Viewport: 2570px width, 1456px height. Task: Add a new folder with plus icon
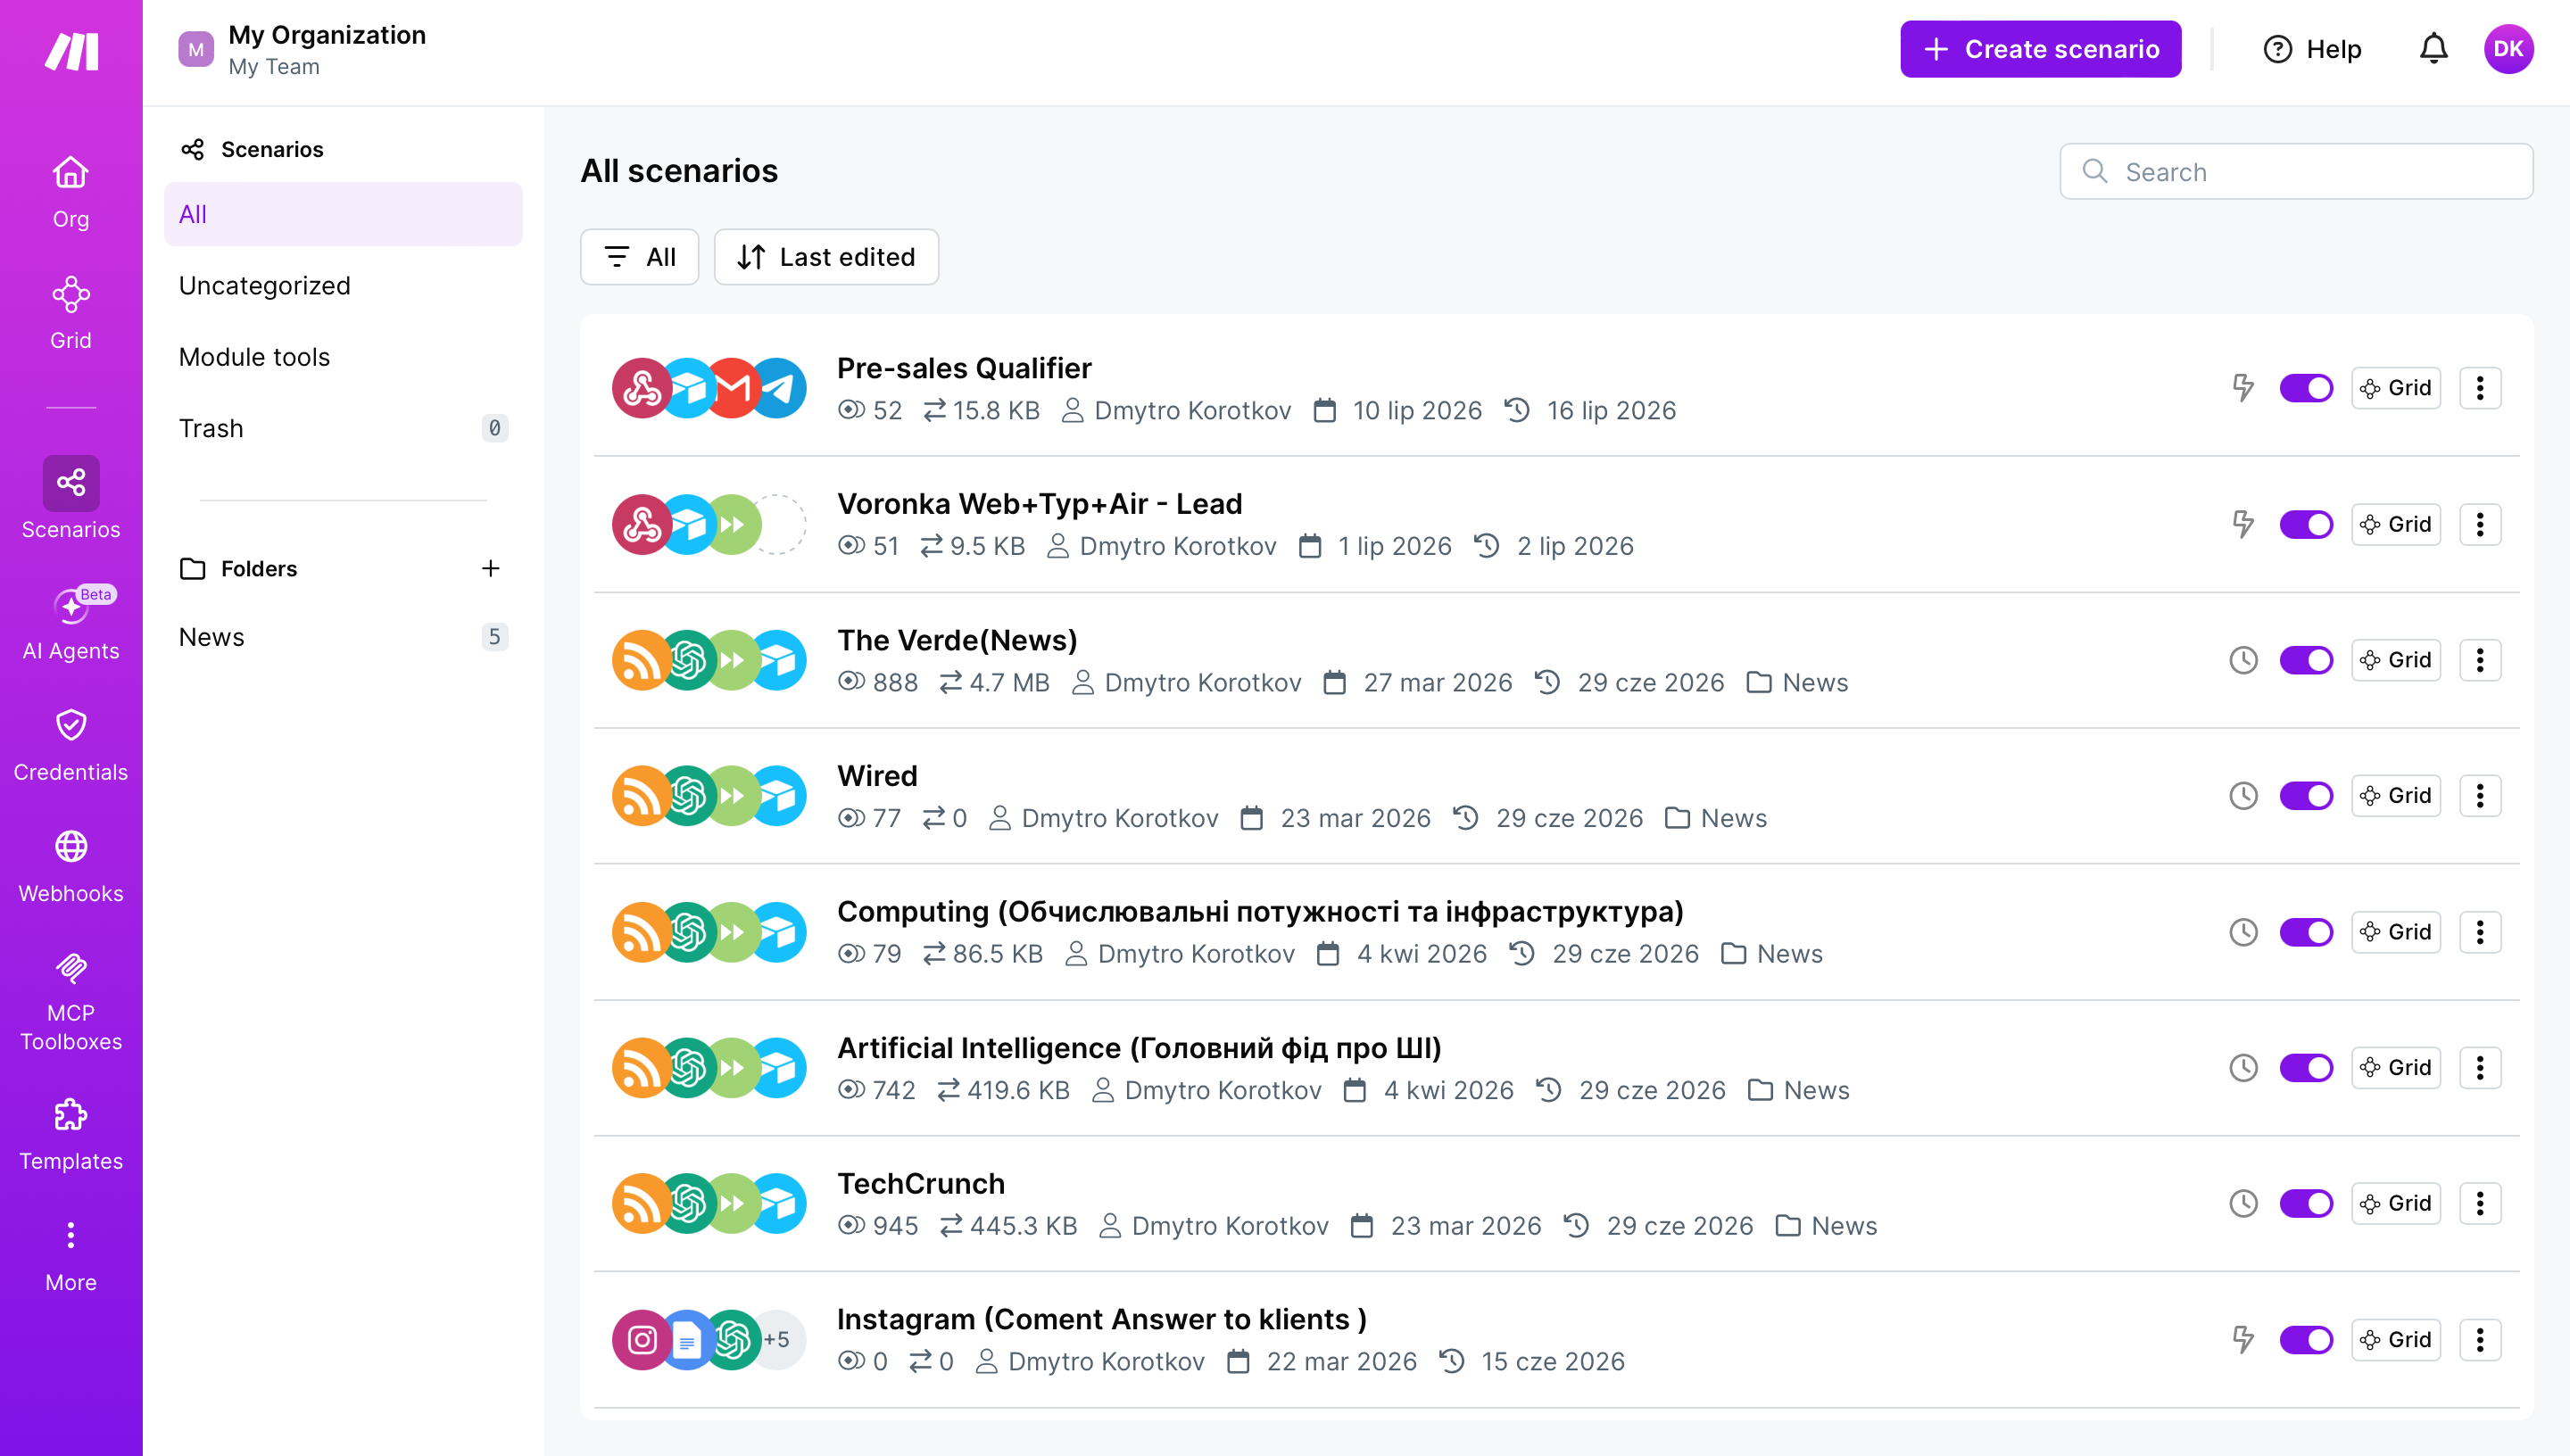pos(490,568)
